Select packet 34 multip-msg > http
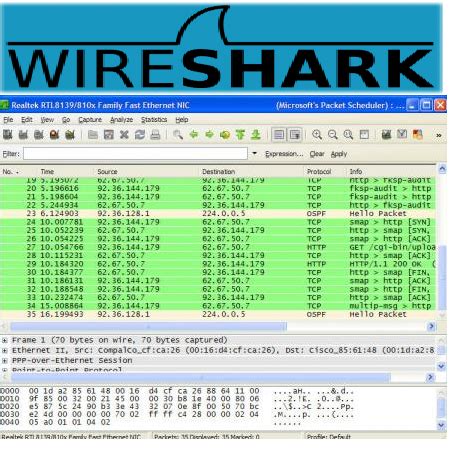Image resolution: width=451 pixels, height=455 pixels. click(x=217, y=306)
